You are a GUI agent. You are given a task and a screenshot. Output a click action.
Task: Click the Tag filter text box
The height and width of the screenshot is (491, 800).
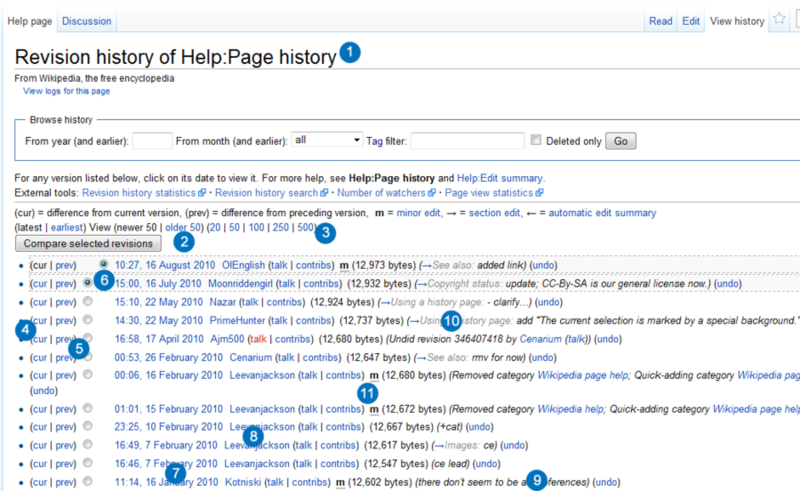[x=467, y=141]
